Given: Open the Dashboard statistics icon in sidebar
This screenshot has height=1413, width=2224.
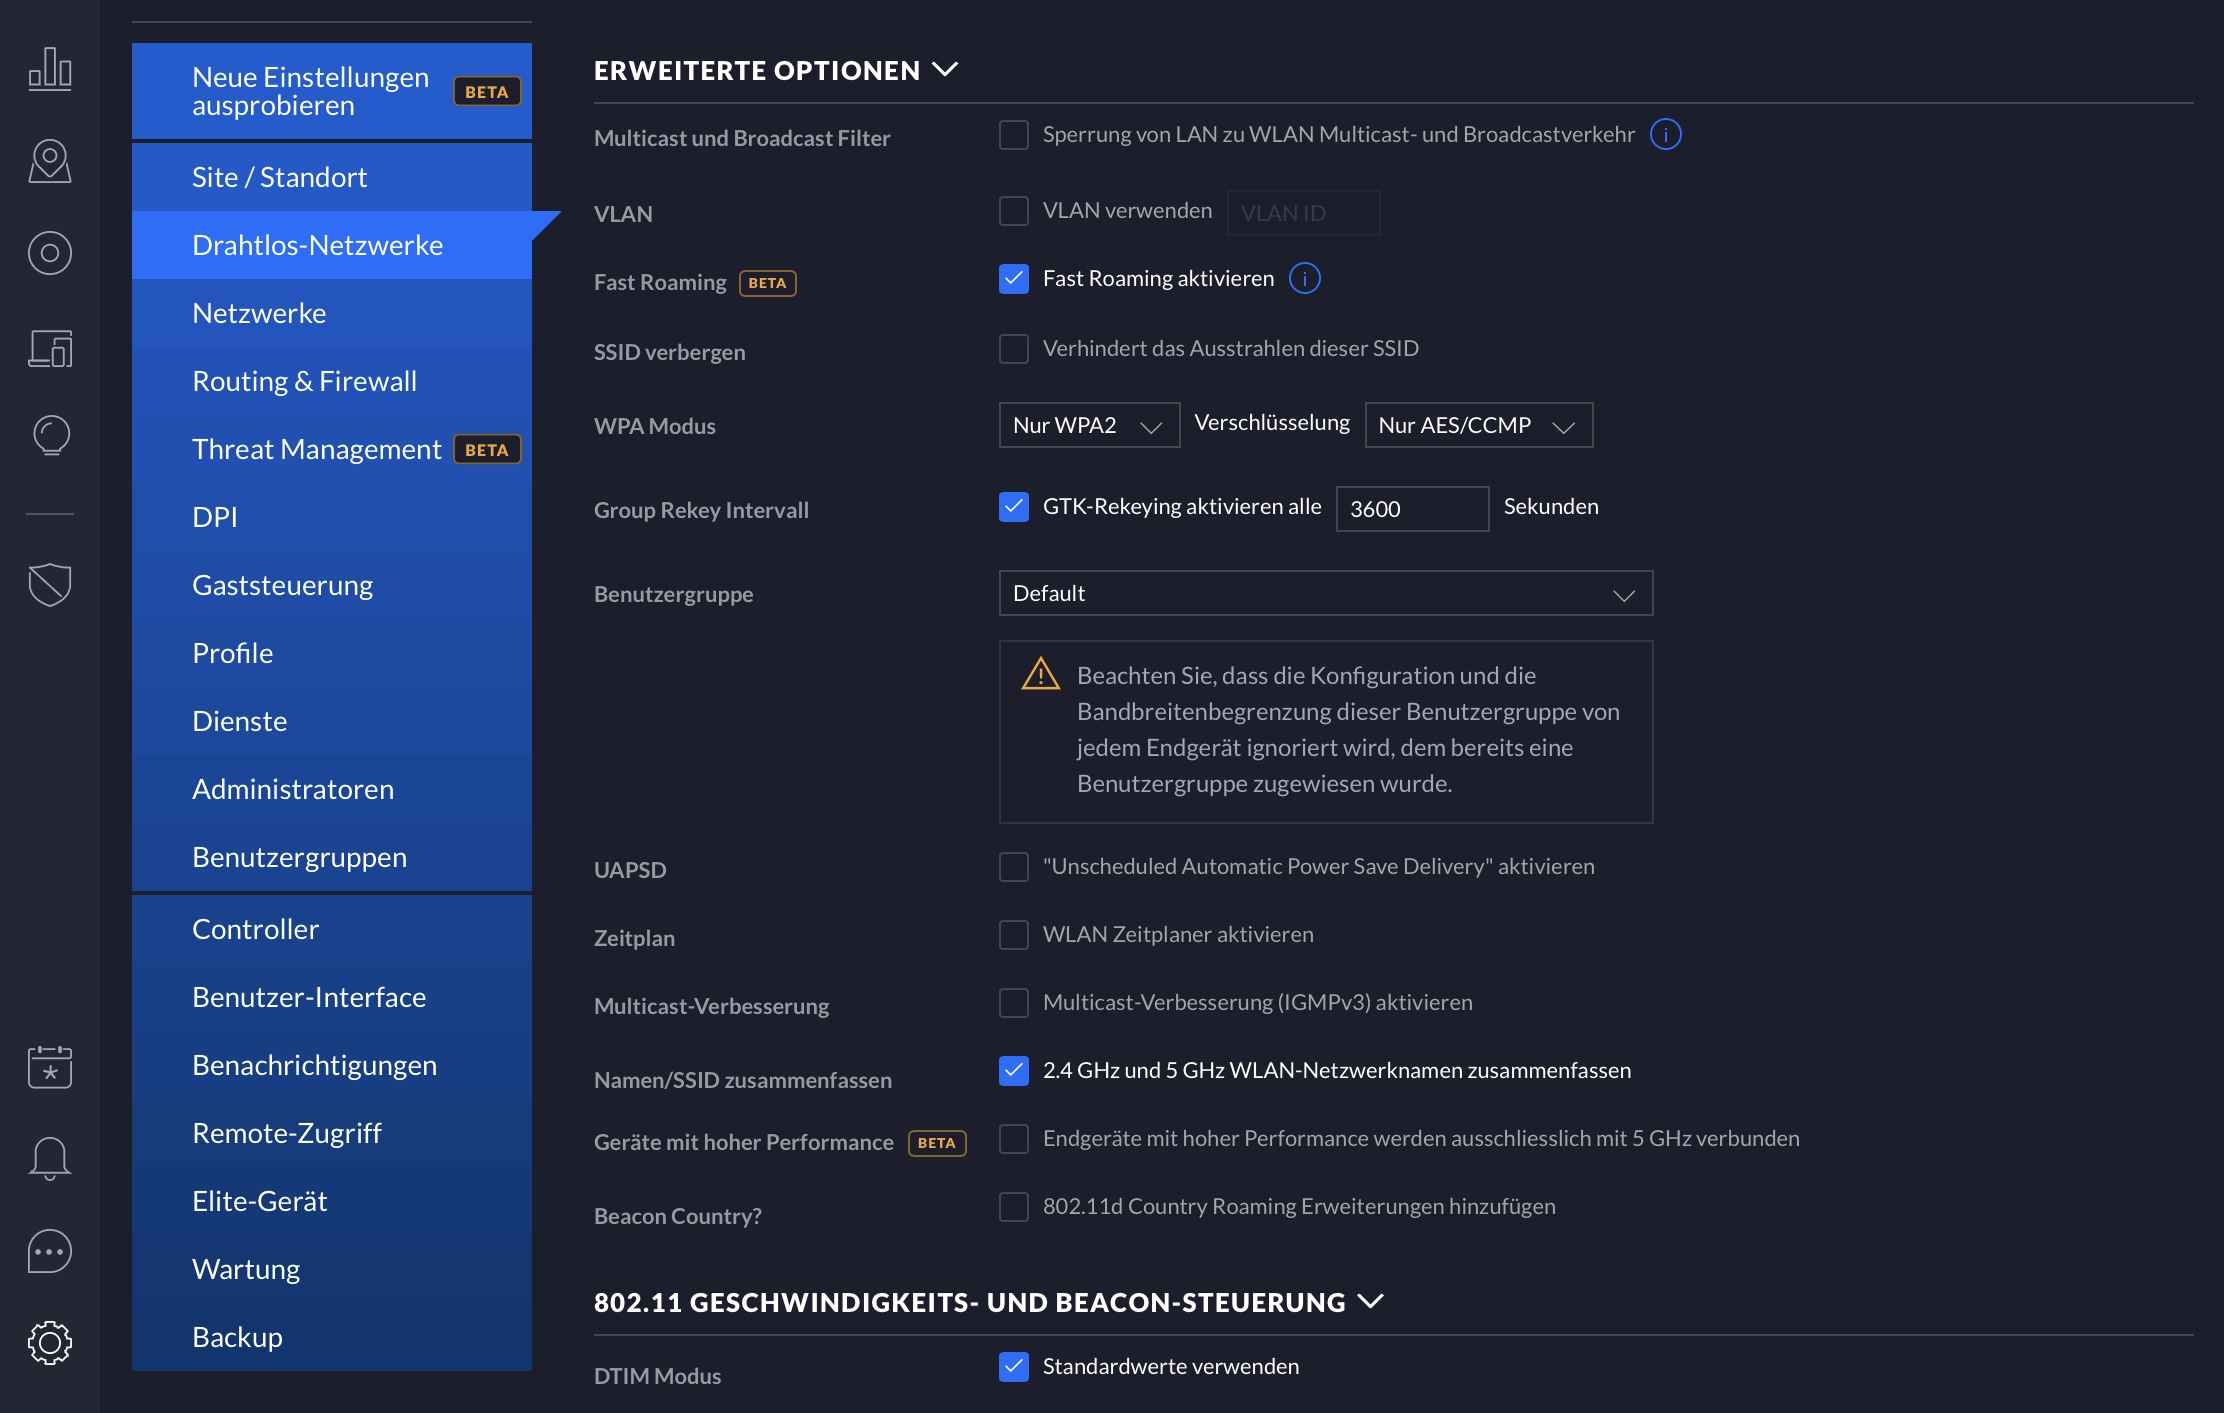Looking at the screenshot, I should click(50, 69).
